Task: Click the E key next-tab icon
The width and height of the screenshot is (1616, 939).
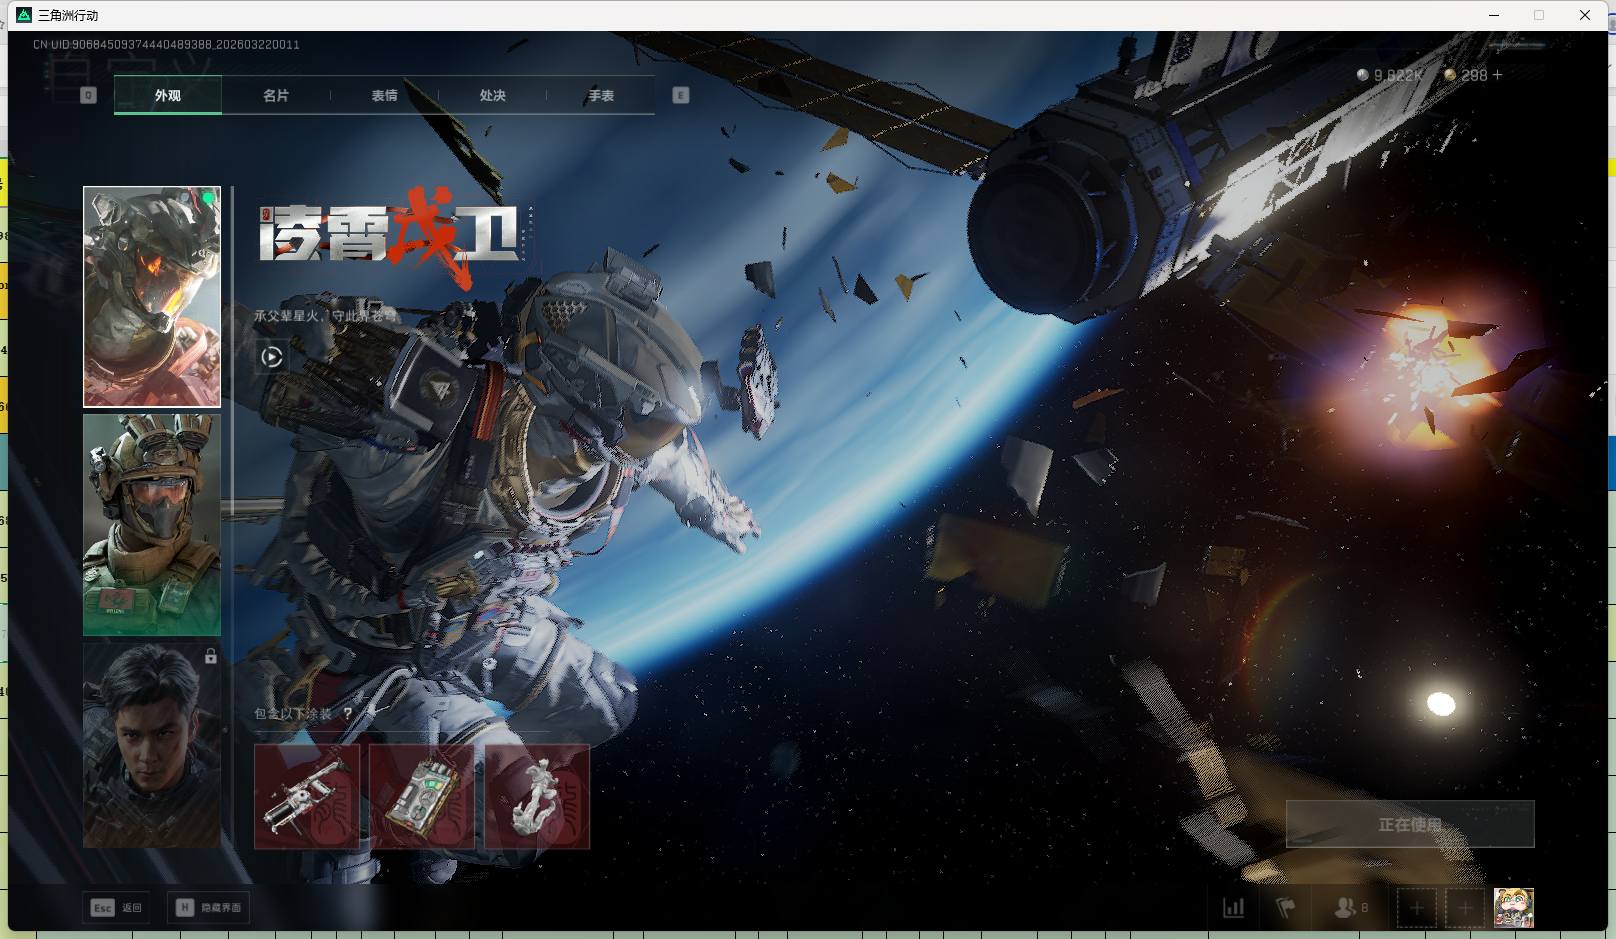Action: pos(681,95)
